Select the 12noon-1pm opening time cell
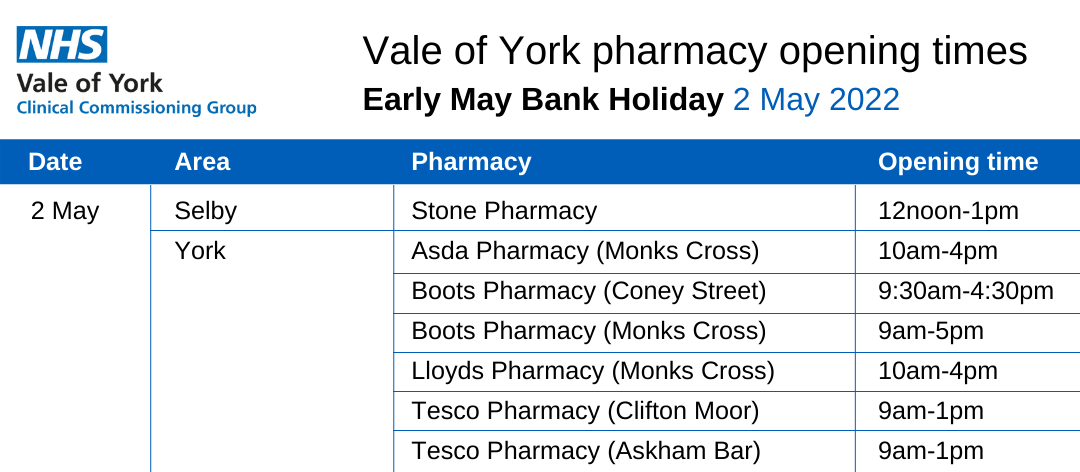1080x472 pixels. tap(948, 211)
